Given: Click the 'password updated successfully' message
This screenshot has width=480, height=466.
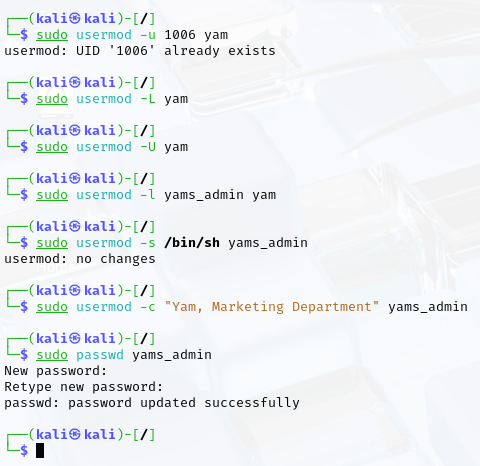Looking at the screenshot, I should (184, 403).
